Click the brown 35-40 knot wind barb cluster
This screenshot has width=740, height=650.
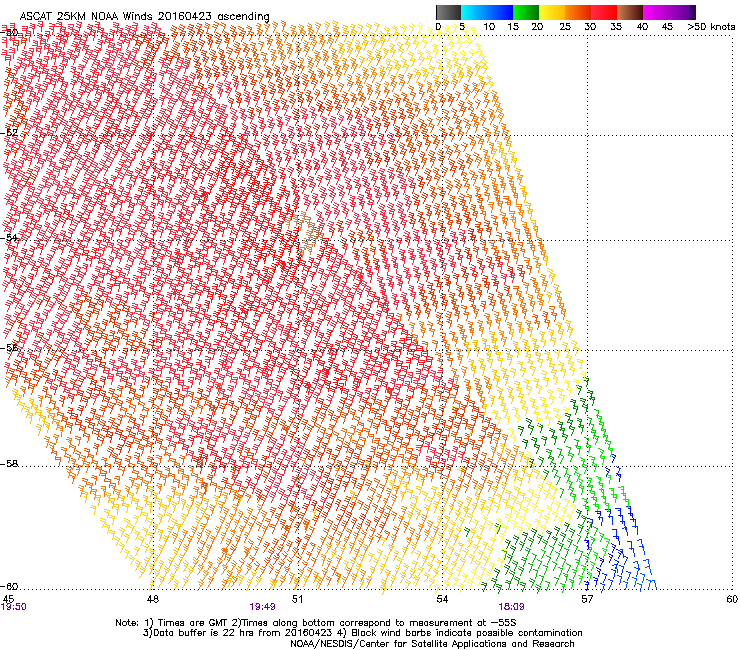coord(306,233)
